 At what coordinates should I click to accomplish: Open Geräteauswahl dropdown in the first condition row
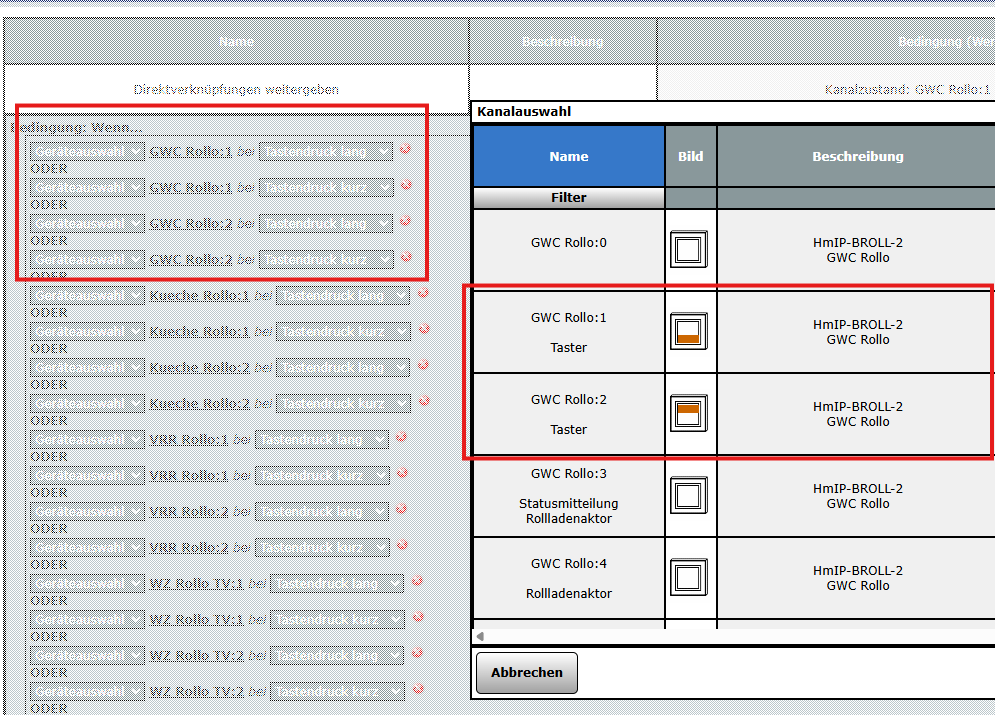88,152
